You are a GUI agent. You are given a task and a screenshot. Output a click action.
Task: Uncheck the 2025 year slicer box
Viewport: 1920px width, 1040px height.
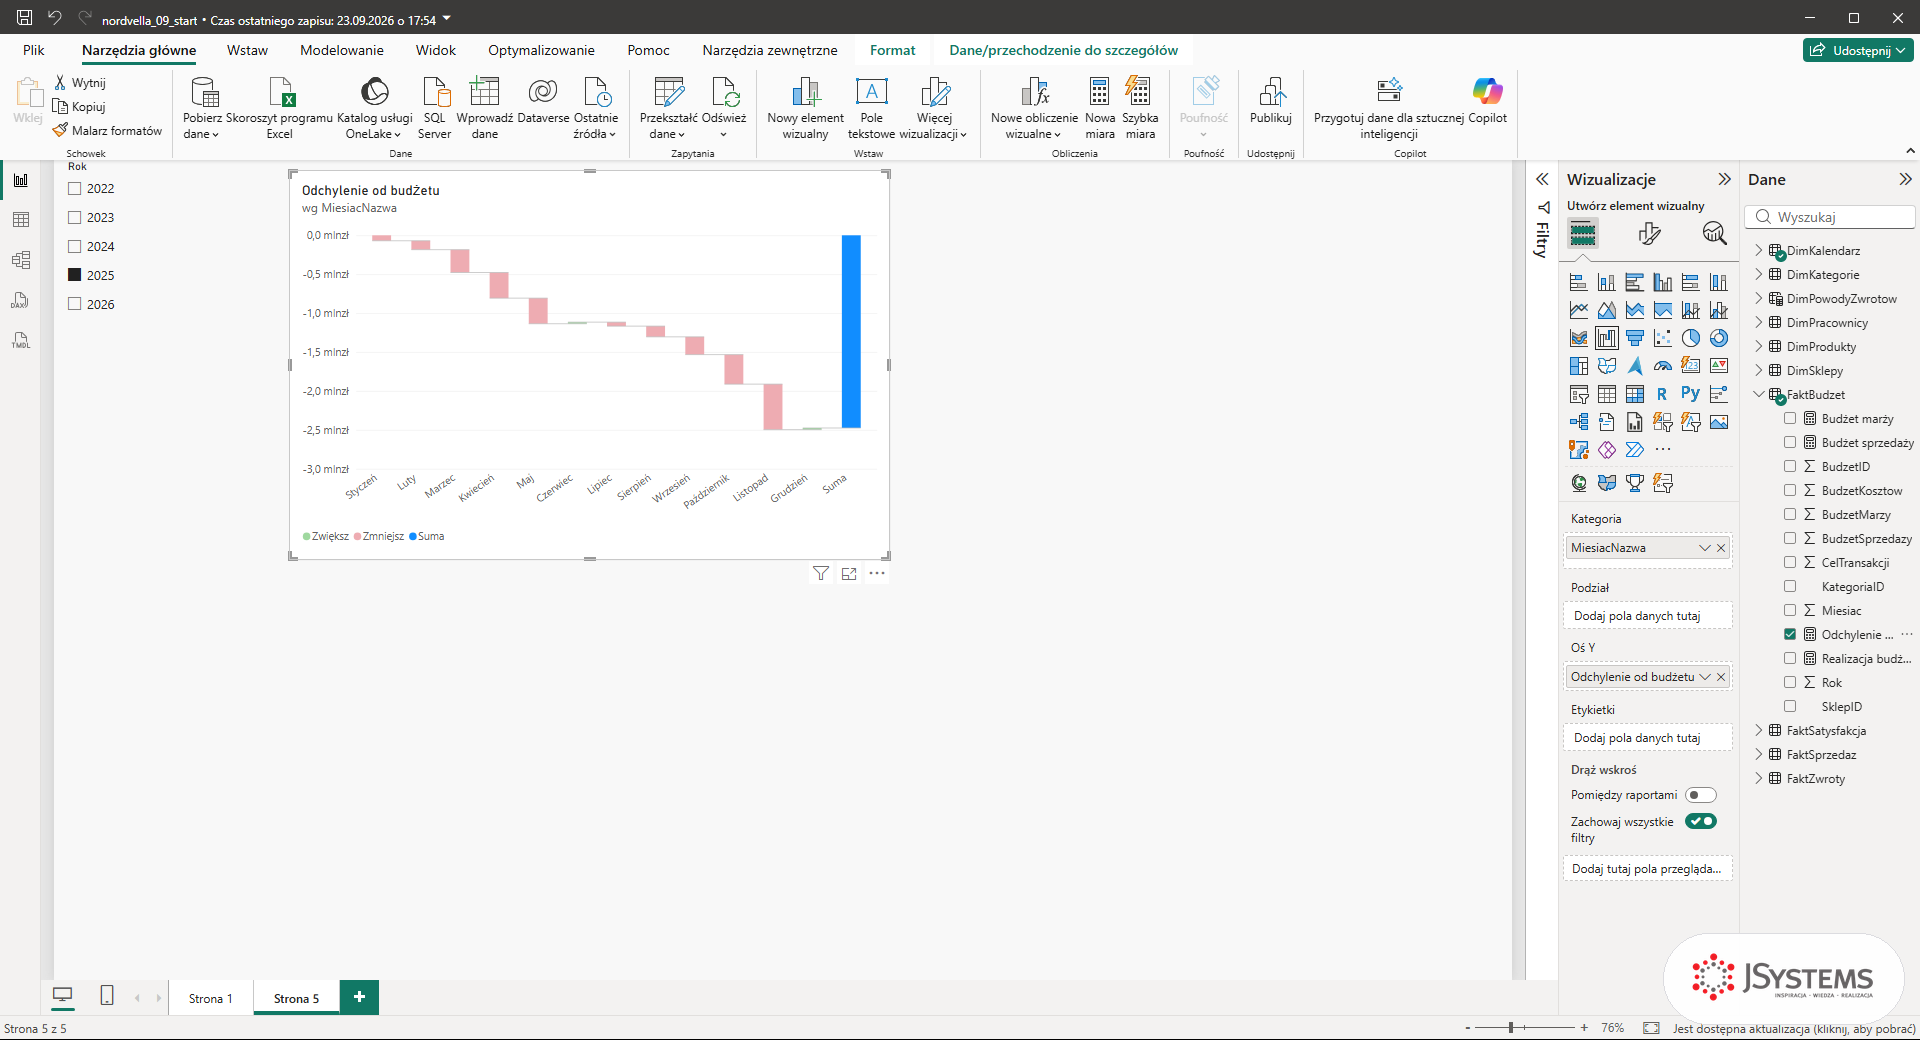point(74,275)
